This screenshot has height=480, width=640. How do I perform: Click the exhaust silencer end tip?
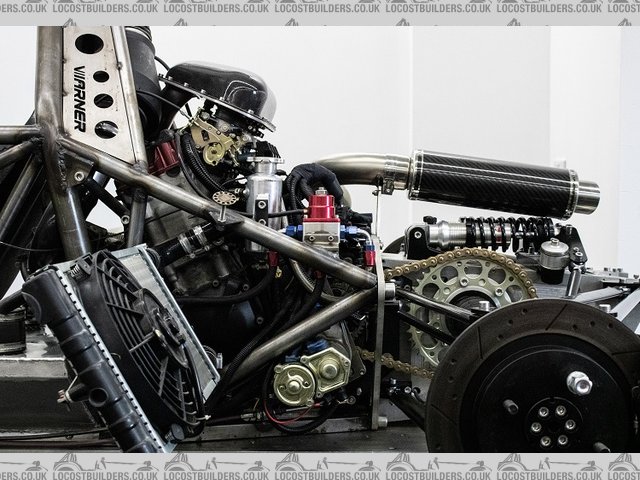586,197
